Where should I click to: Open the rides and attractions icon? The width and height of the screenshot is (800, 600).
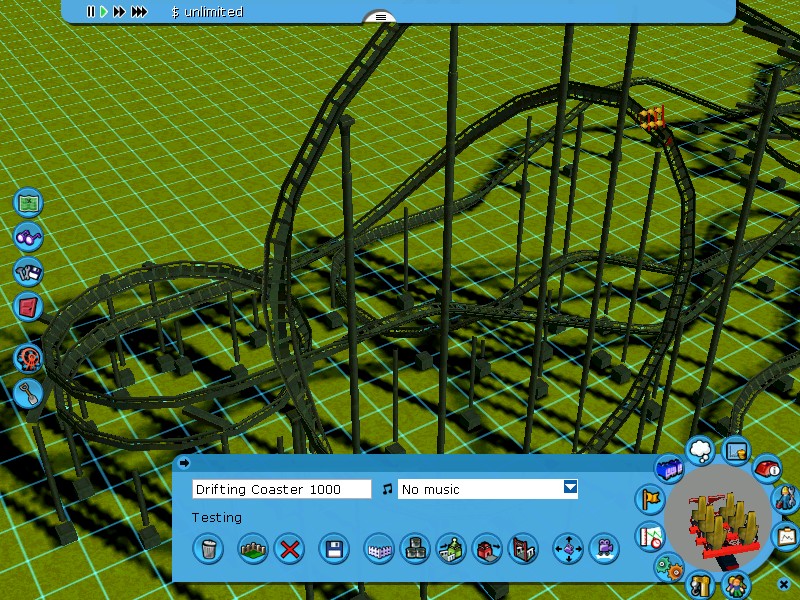click(29, 358)
